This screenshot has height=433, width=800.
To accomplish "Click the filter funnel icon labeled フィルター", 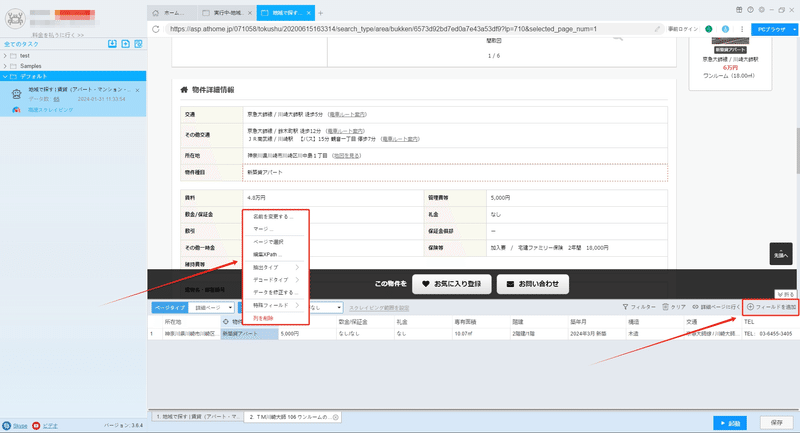I will [x=625, y=307].
